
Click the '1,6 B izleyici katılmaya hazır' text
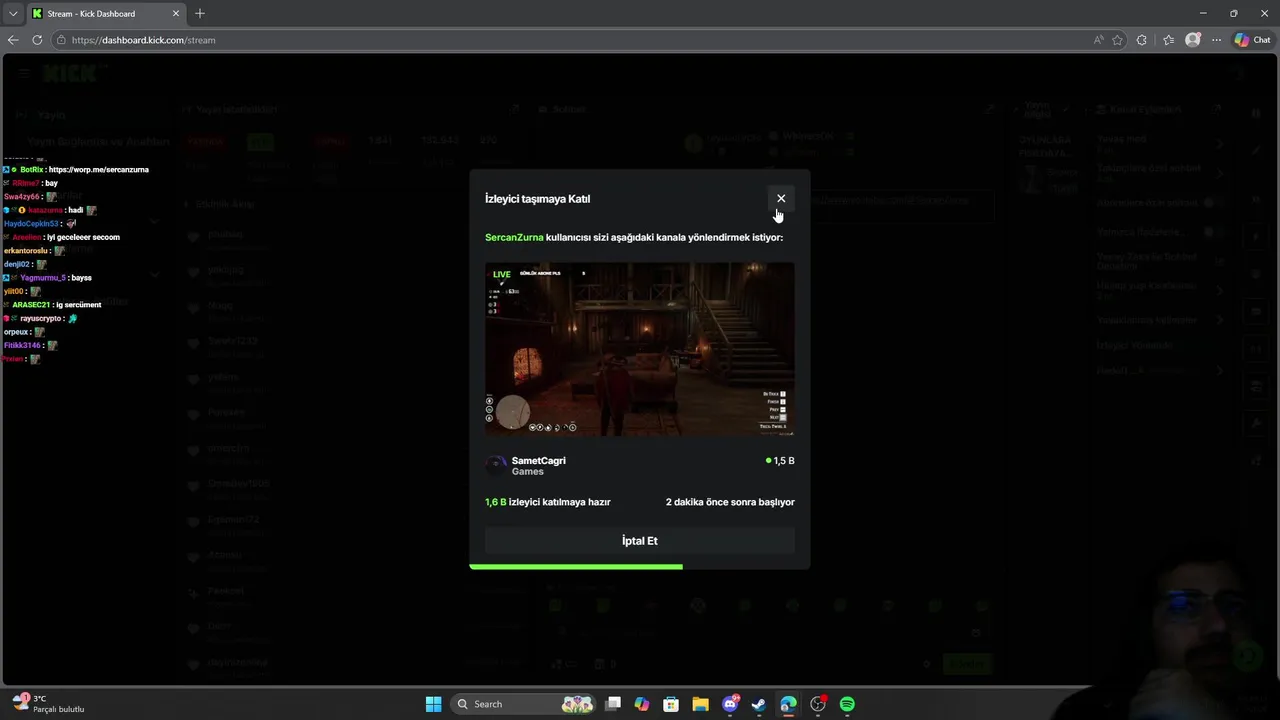[x=548, y=502]
